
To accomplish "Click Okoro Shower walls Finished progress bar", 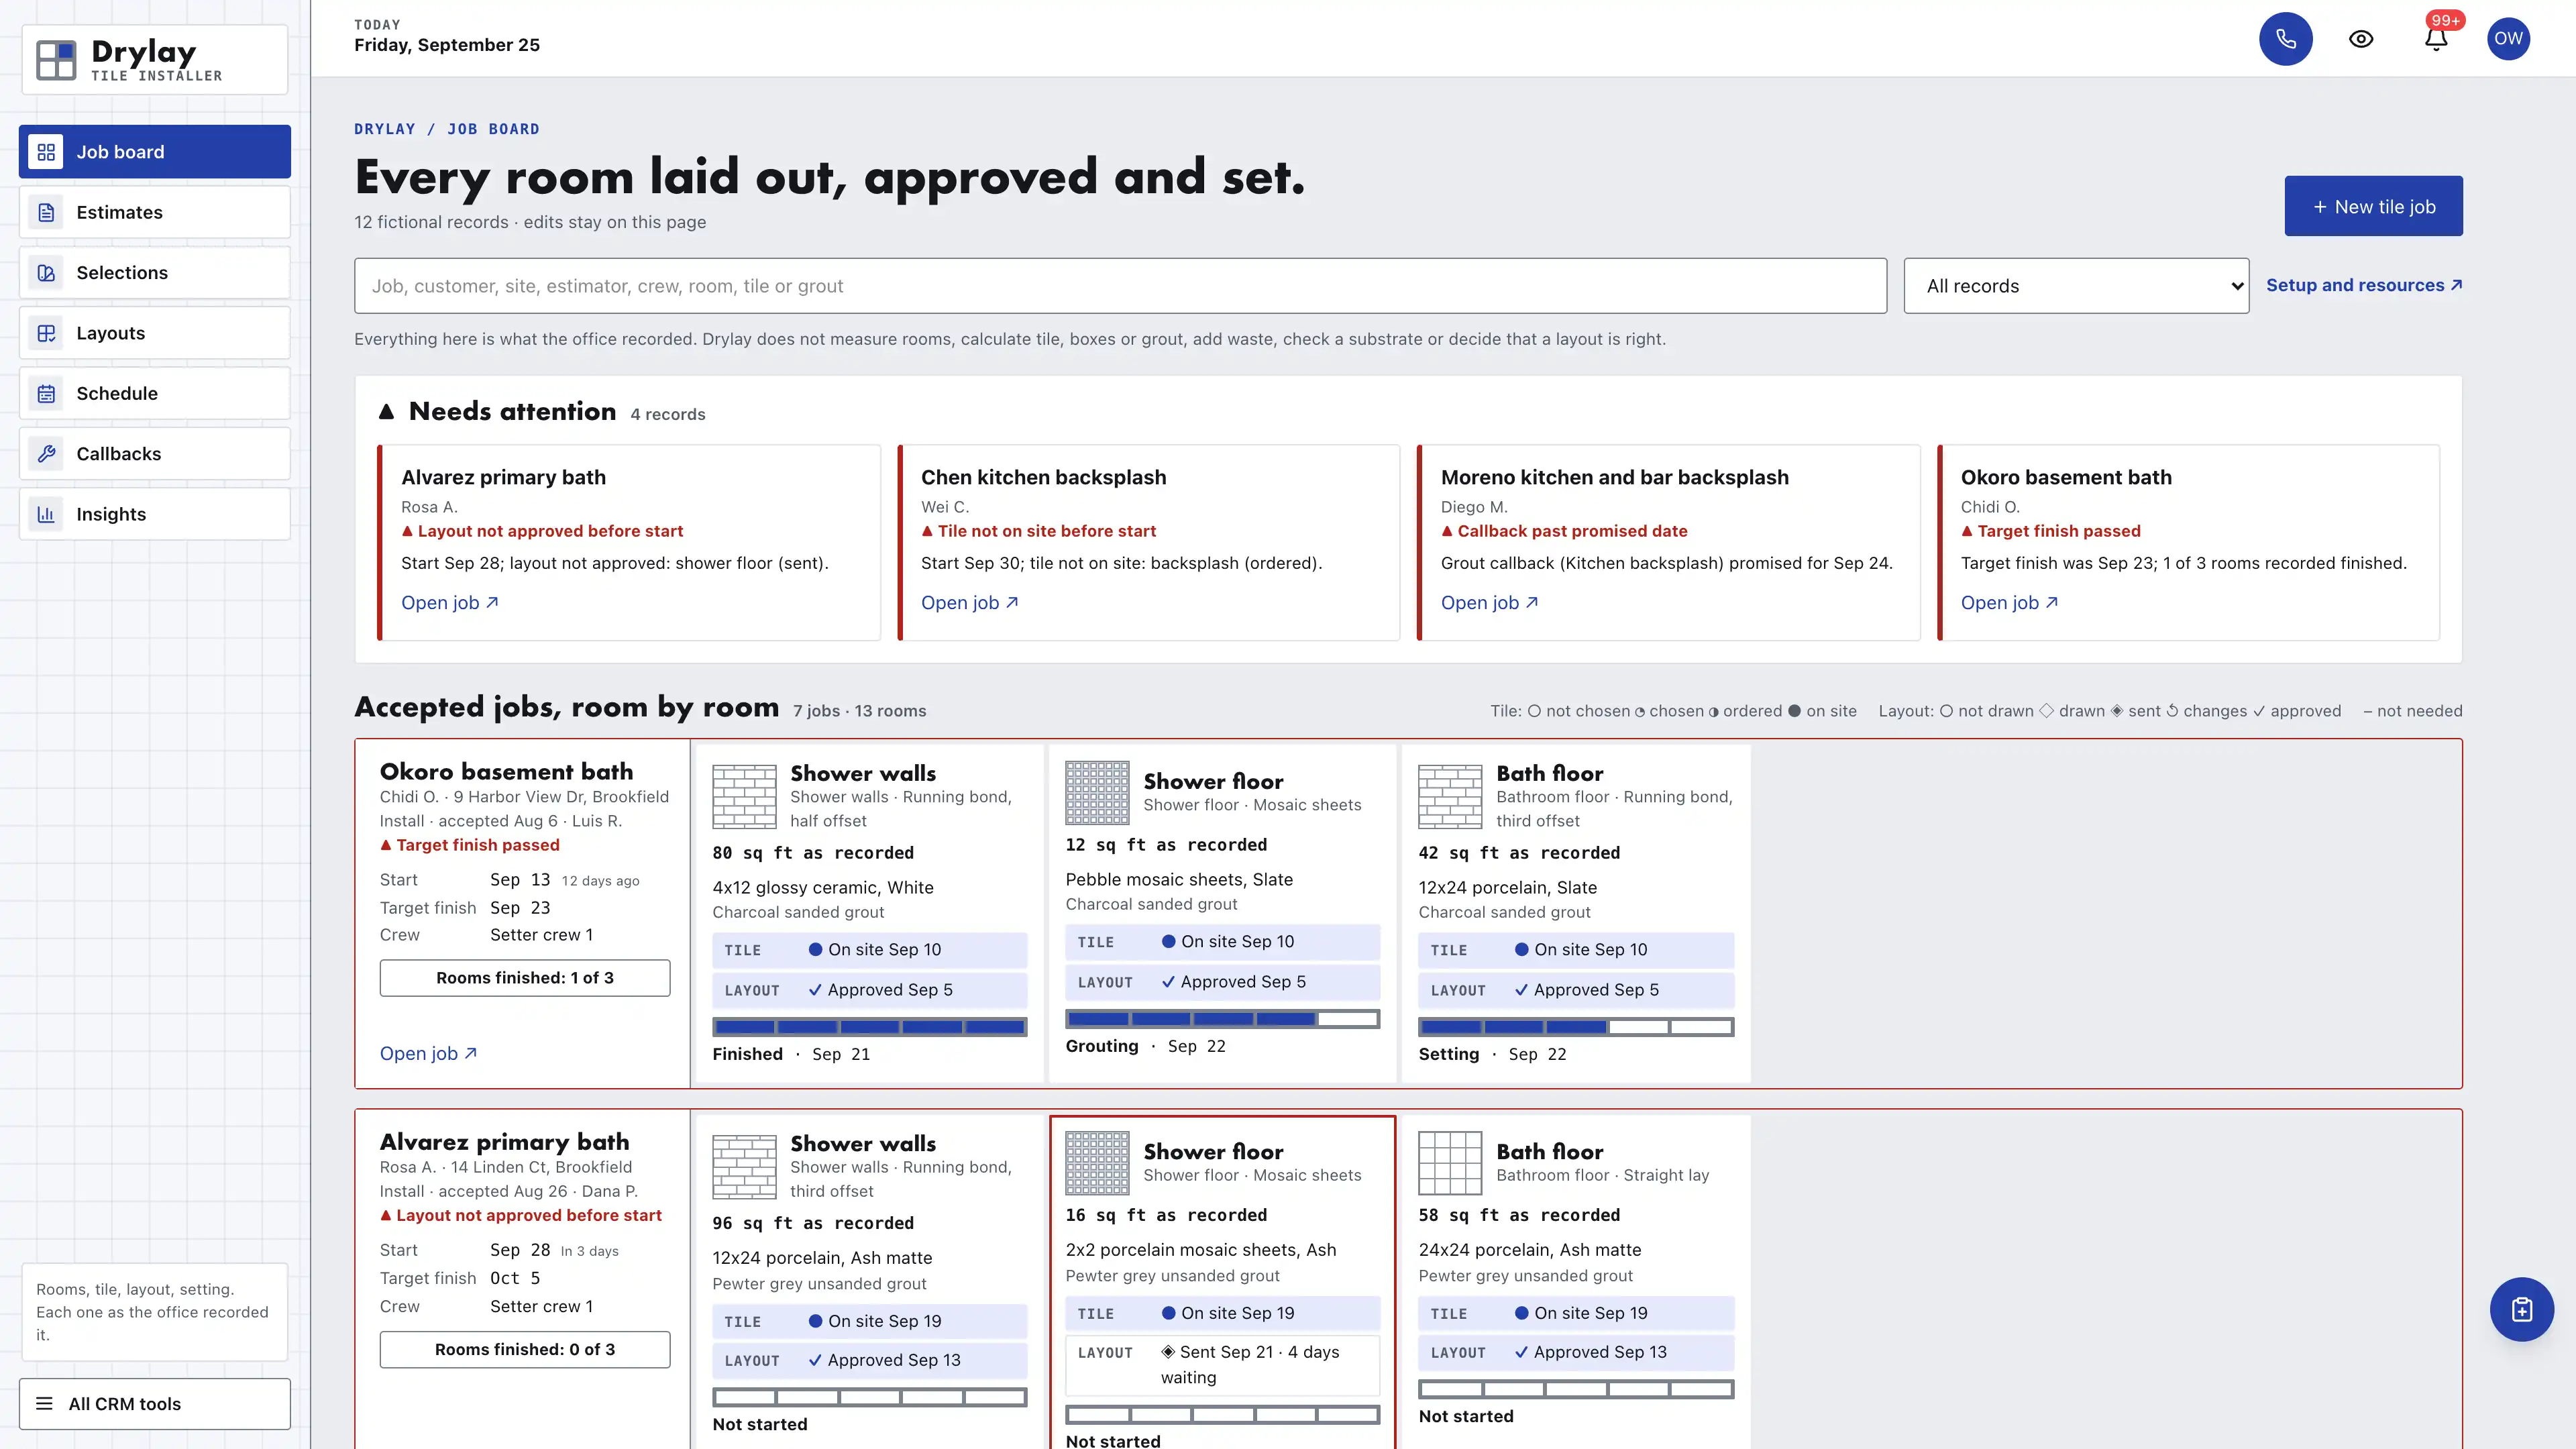I will [x=869, y=1027].
